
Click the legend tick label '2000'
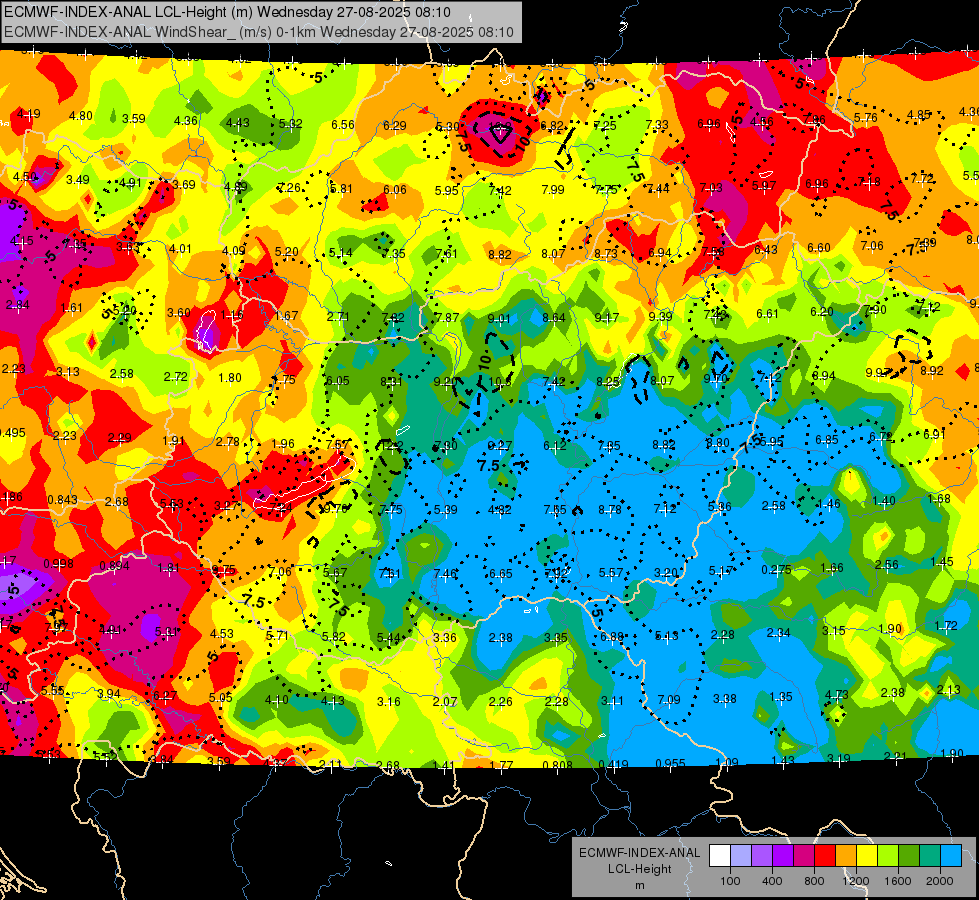tap(940, 881)
